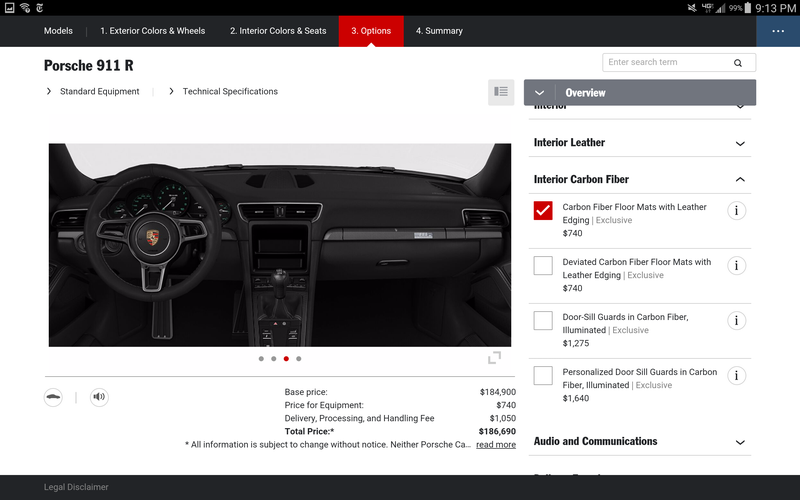800x500 pixels.
Task: Switch to exterior car view icon
Action: point(53,397)
